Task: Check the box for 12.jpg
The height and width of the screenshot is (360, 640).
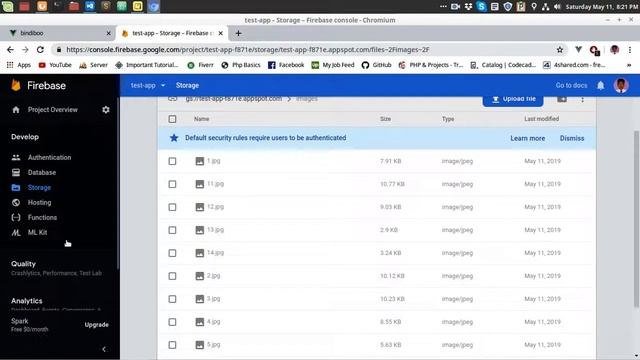Action: coord(172,207)
